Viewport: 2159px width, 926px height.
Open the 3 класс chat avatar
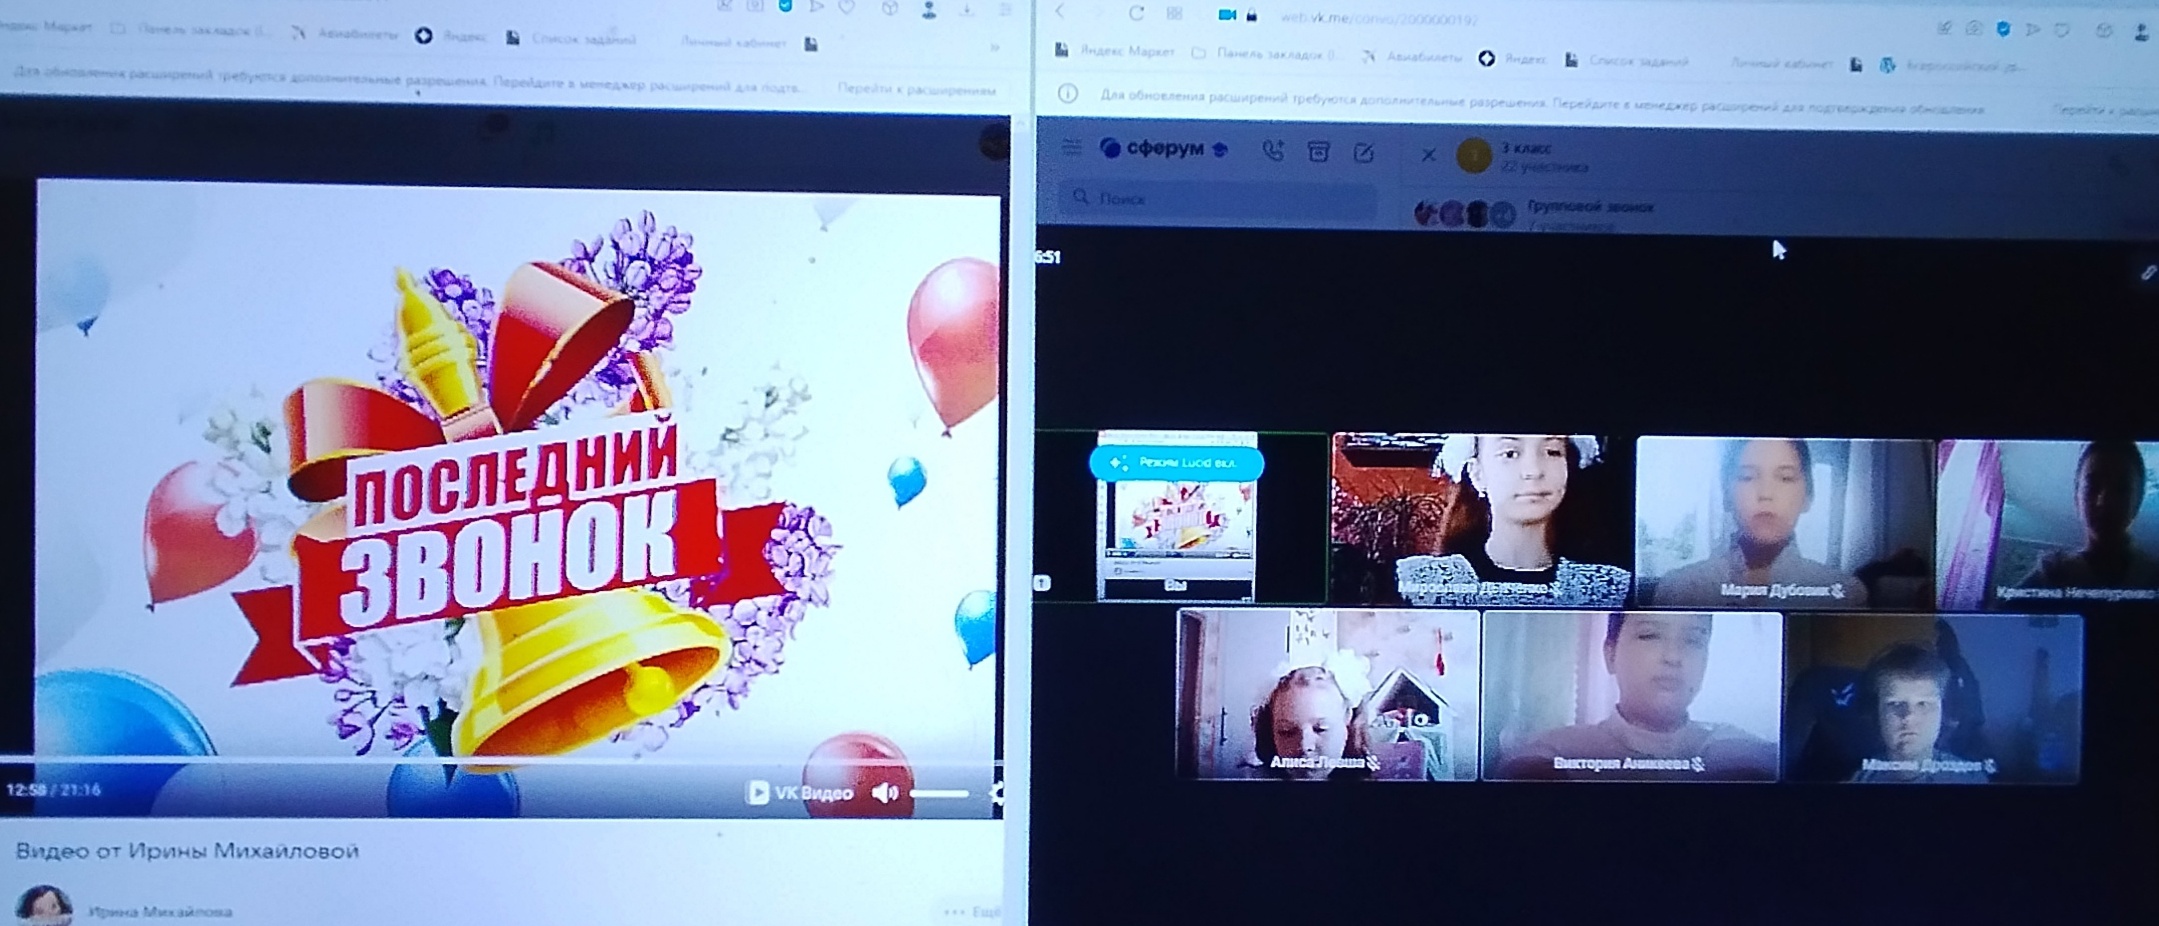point(1474,155)
